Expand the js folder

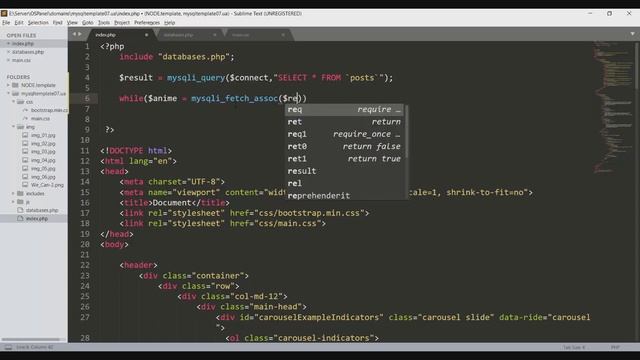(13, 202)
